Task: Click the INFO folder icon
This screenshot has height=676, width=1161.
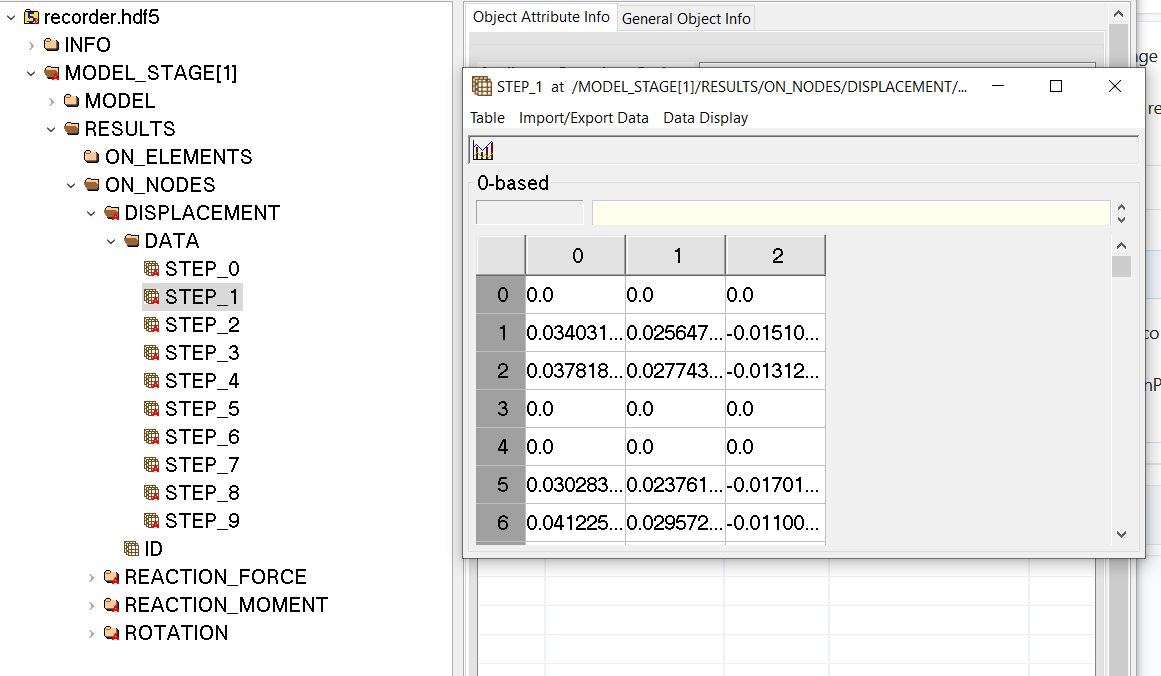Action: [x=50, y=44]
